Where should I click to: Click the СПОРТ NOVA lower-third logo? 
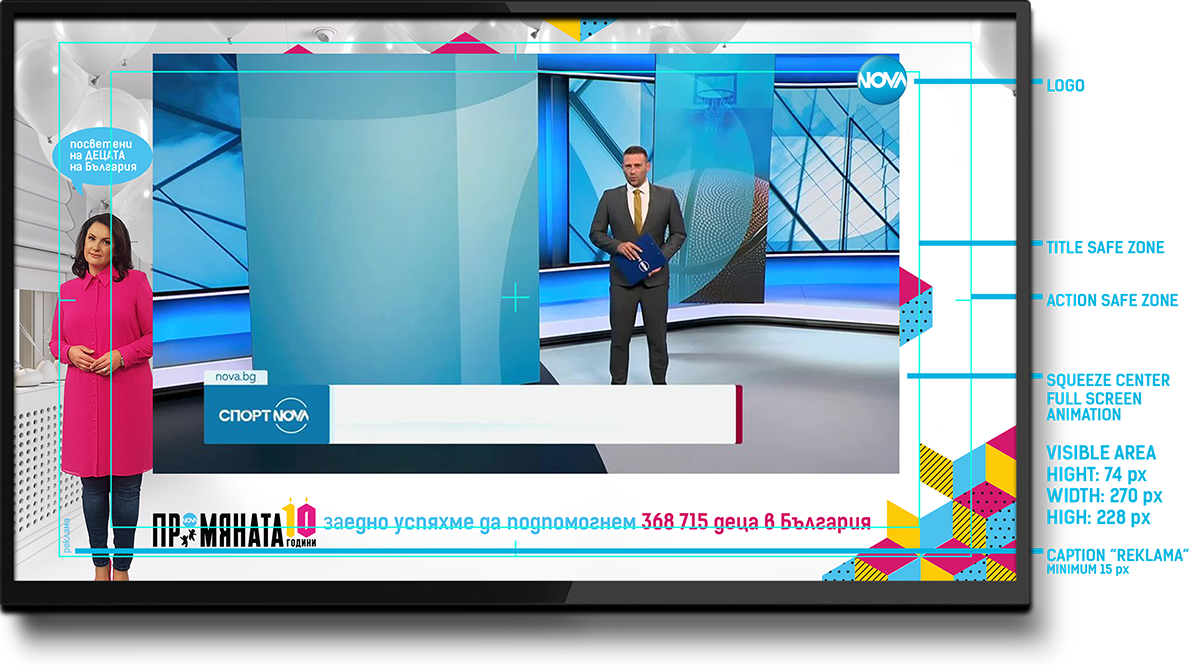coord(266,415)
